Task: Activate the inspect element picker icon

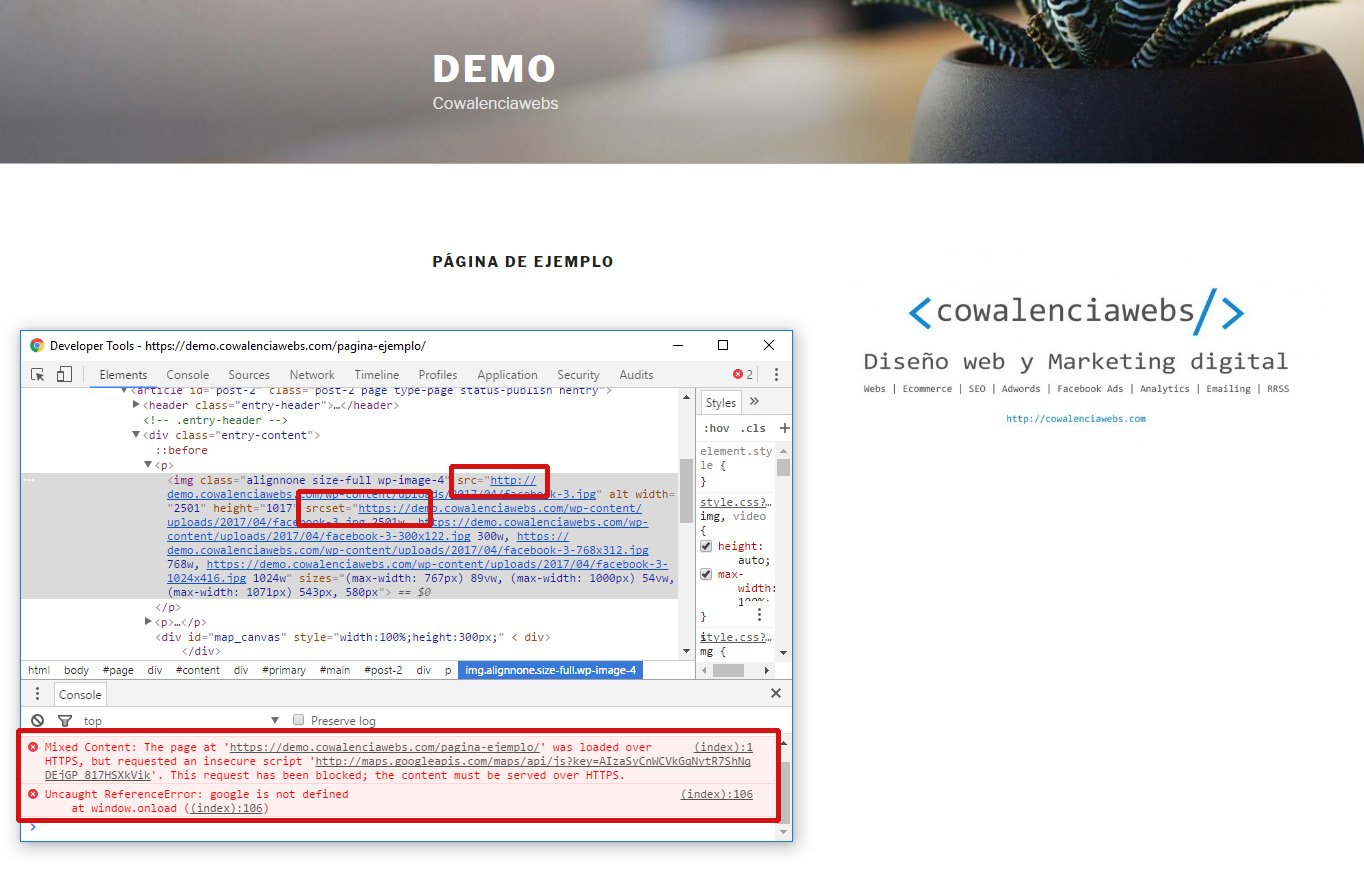Action: 38,375
